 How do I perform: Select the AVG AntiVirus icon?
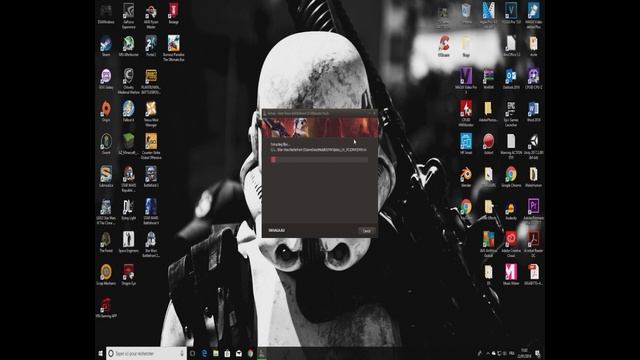point(489,244)
